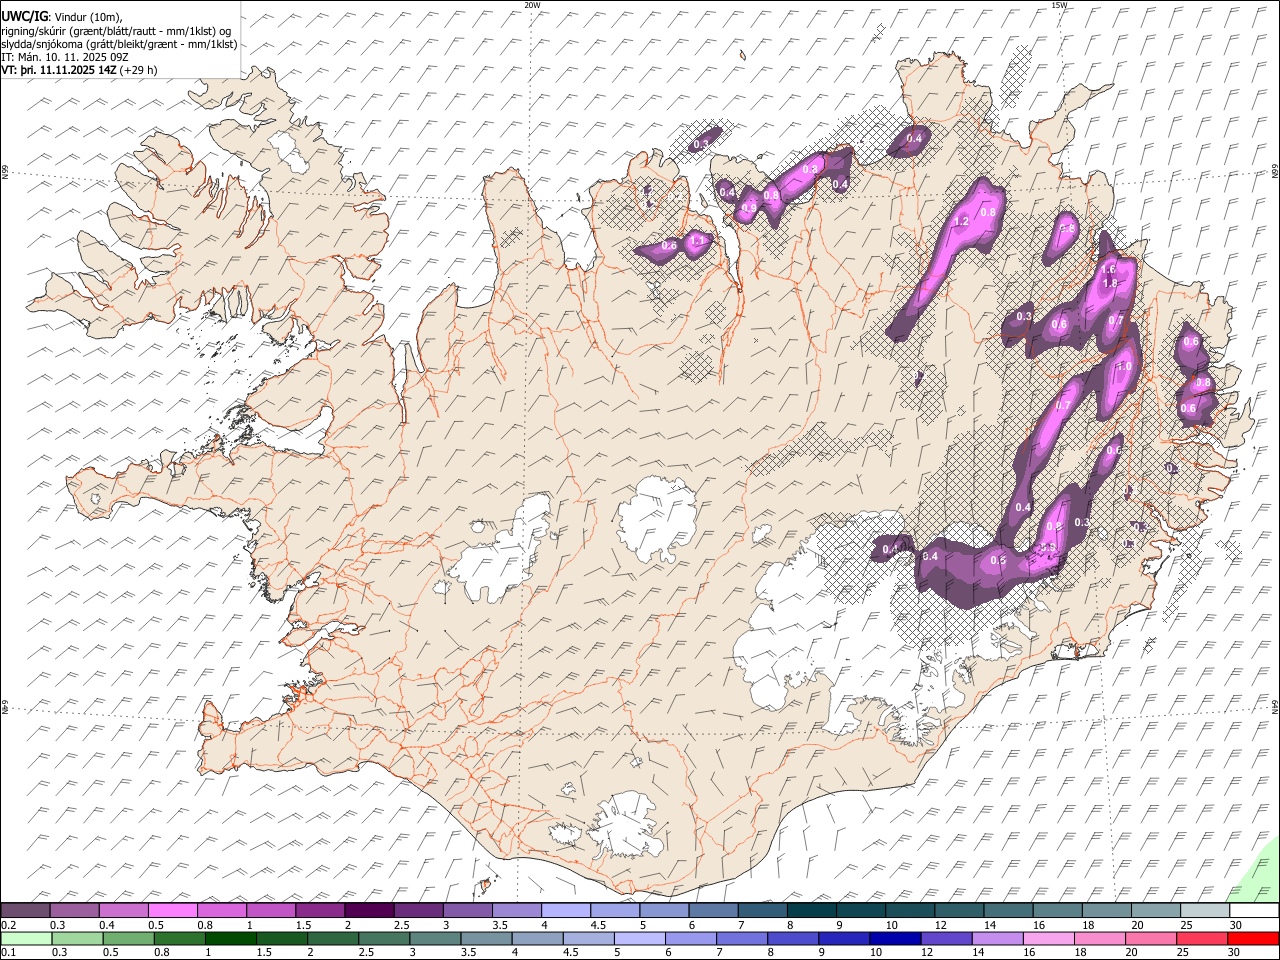Pick the rain scale swatch starting at 2.5
The height and width of the screenshot is (960, 1280).
[384, 938]
